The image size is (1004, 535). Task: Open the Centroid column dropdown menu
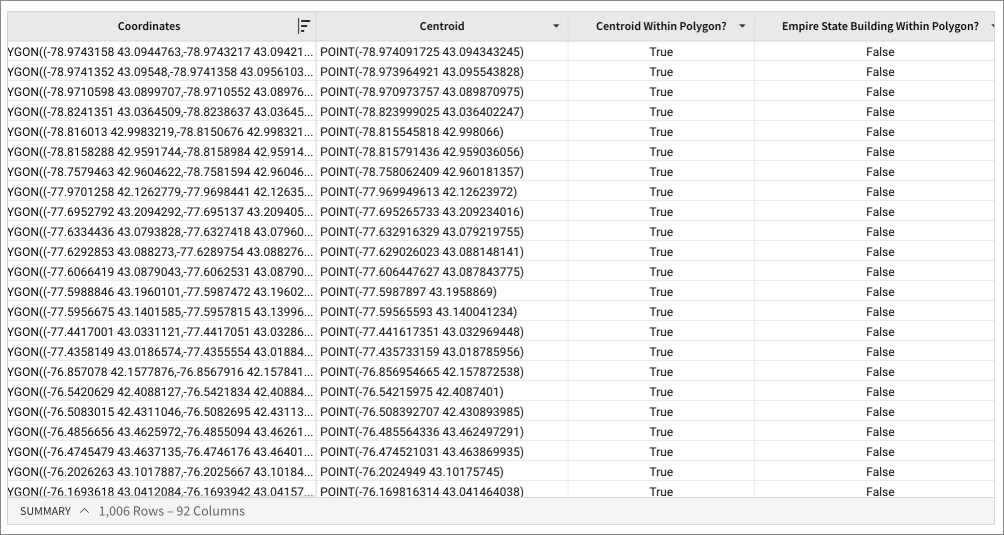coord(556,26)
